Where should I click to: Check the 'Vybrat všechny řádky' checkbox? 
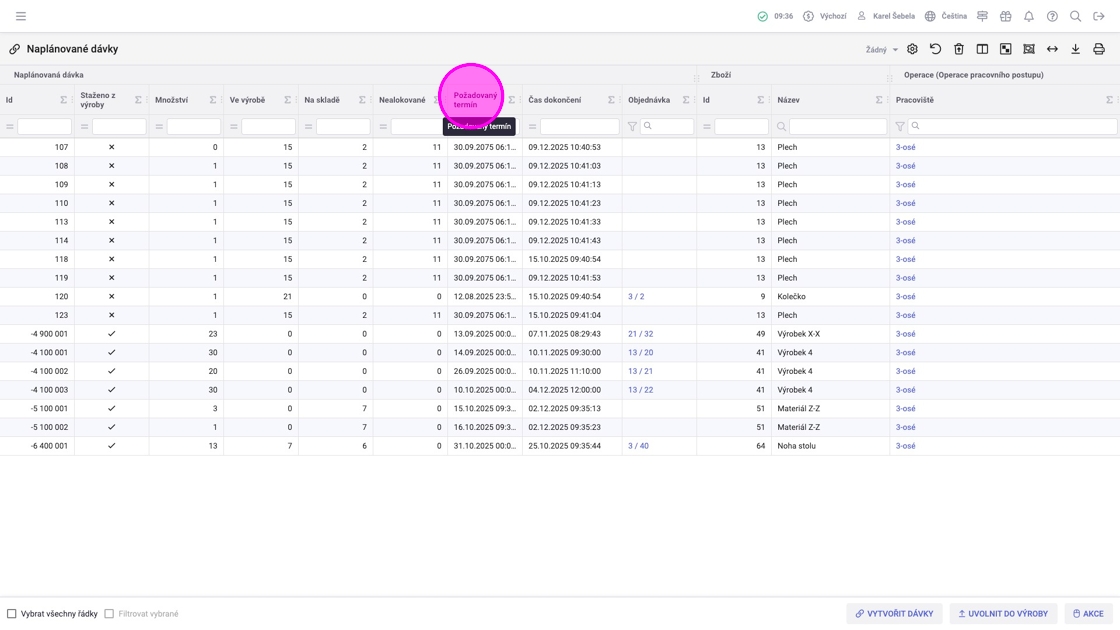point(12,614)
